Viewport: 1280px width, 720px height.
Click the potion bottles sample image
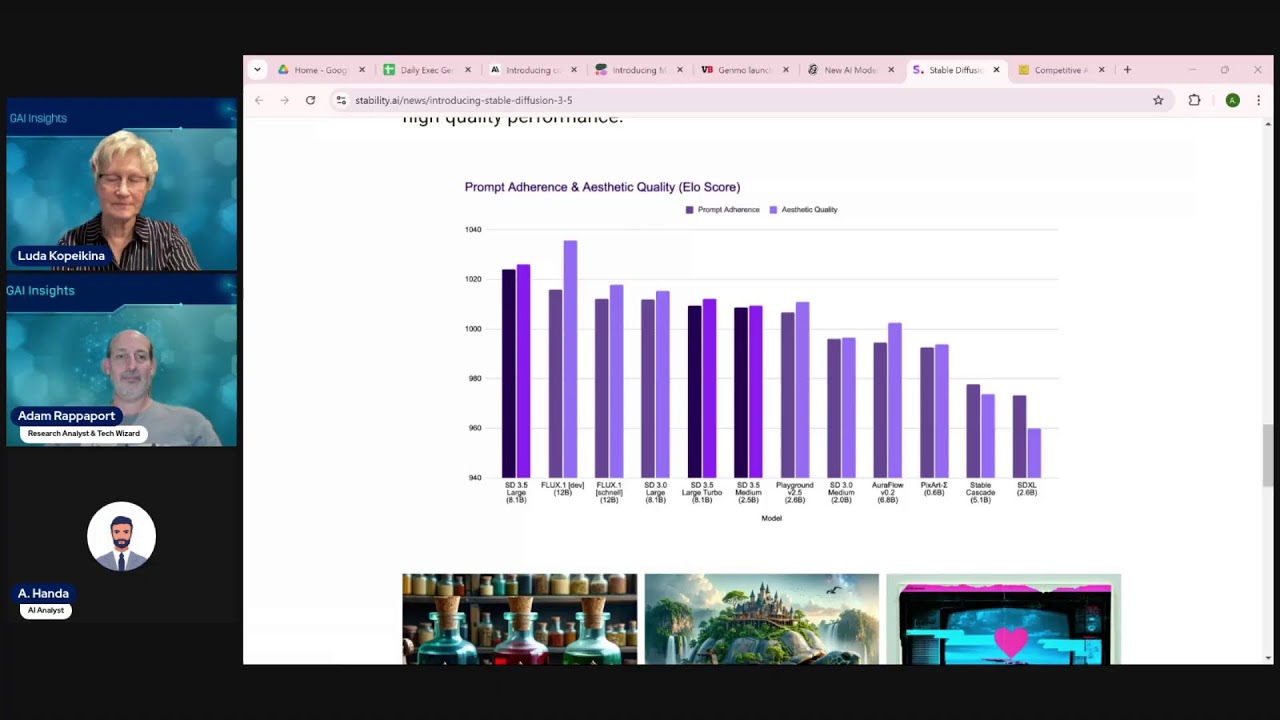tap(519, 618)
